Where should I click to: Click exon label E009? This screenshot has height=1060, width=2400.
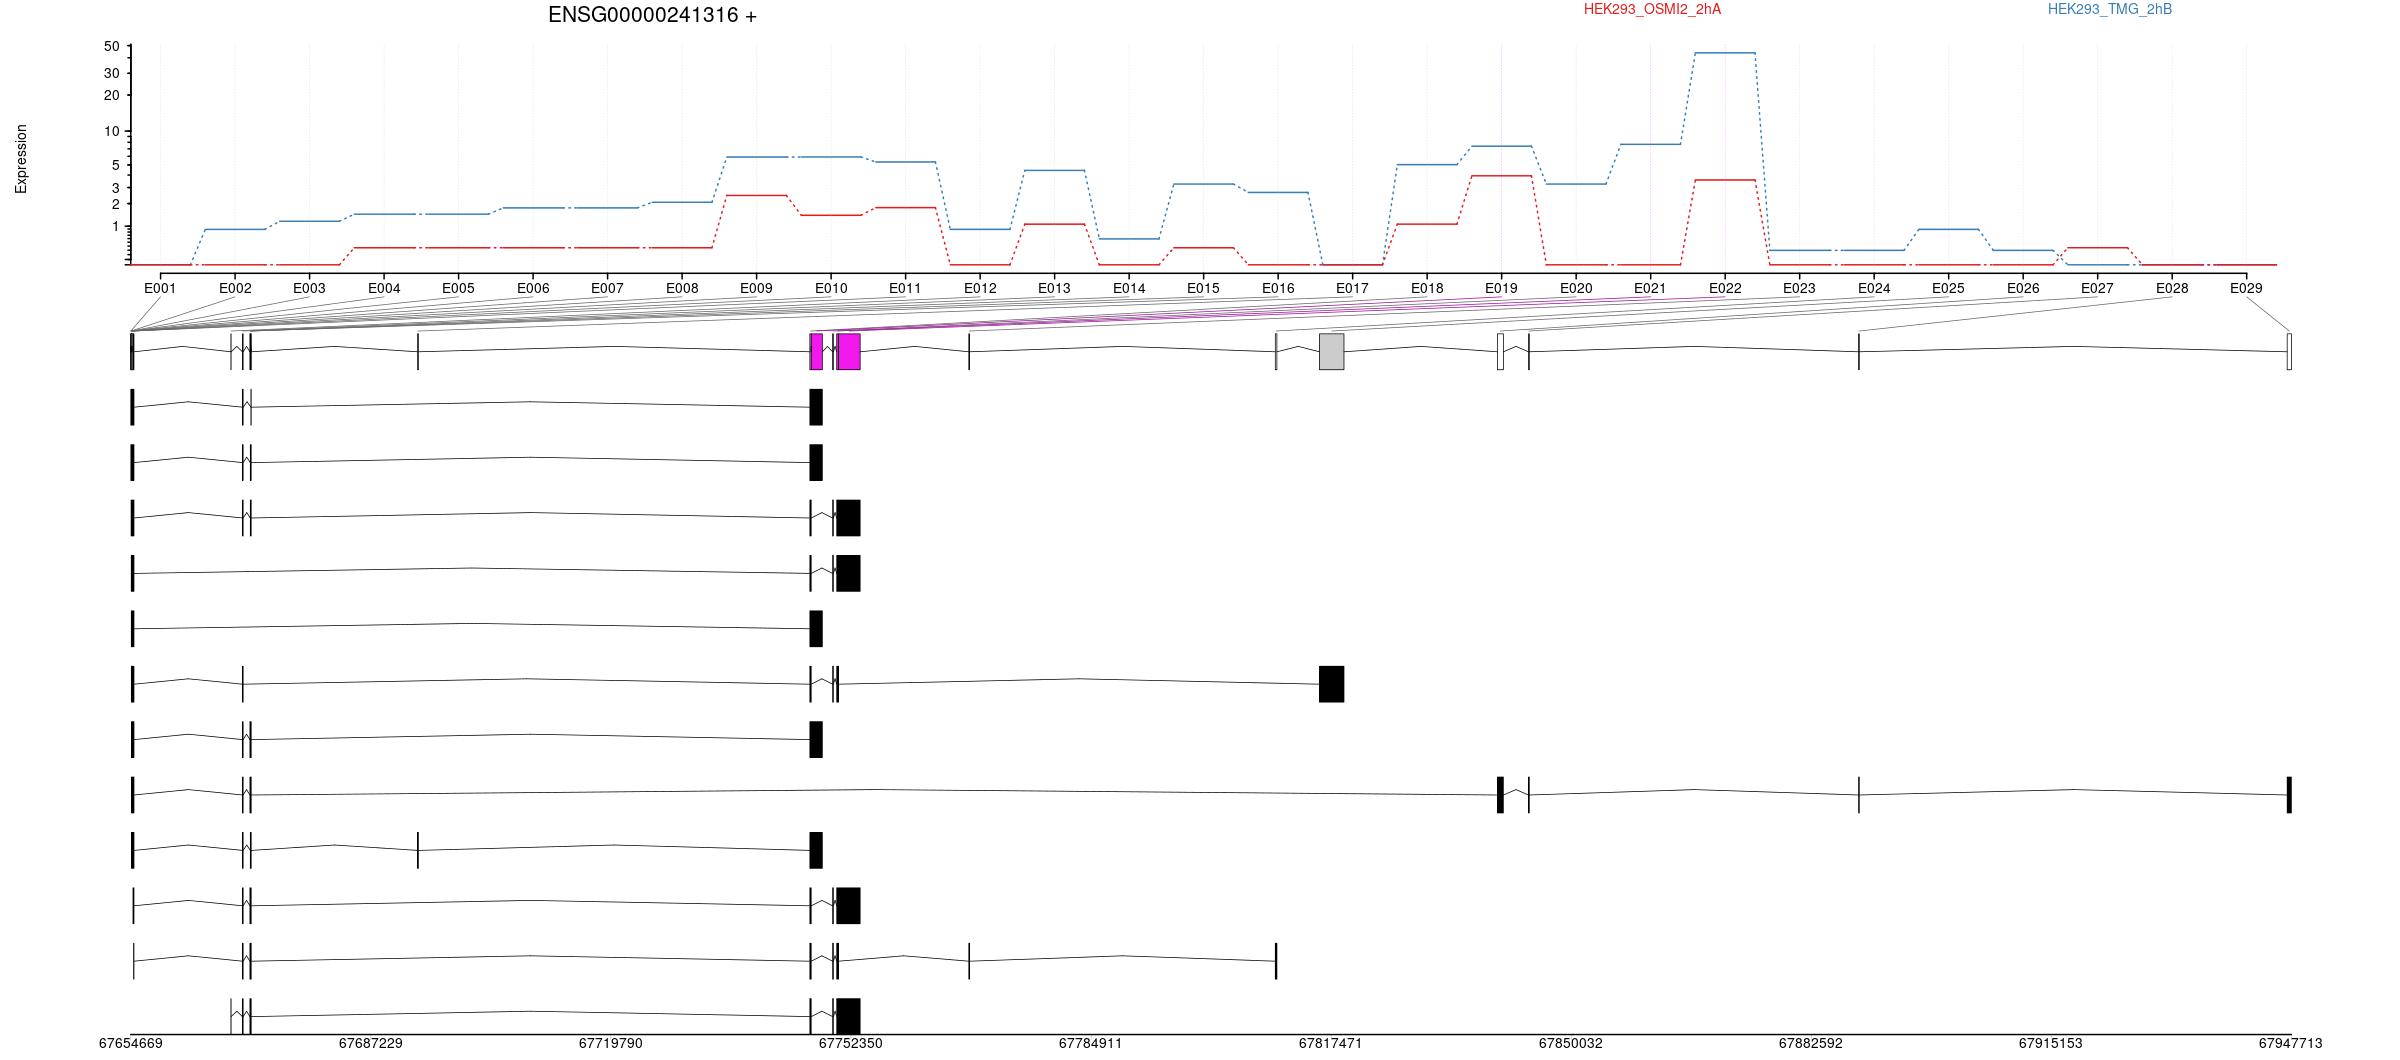coord(756,288)
